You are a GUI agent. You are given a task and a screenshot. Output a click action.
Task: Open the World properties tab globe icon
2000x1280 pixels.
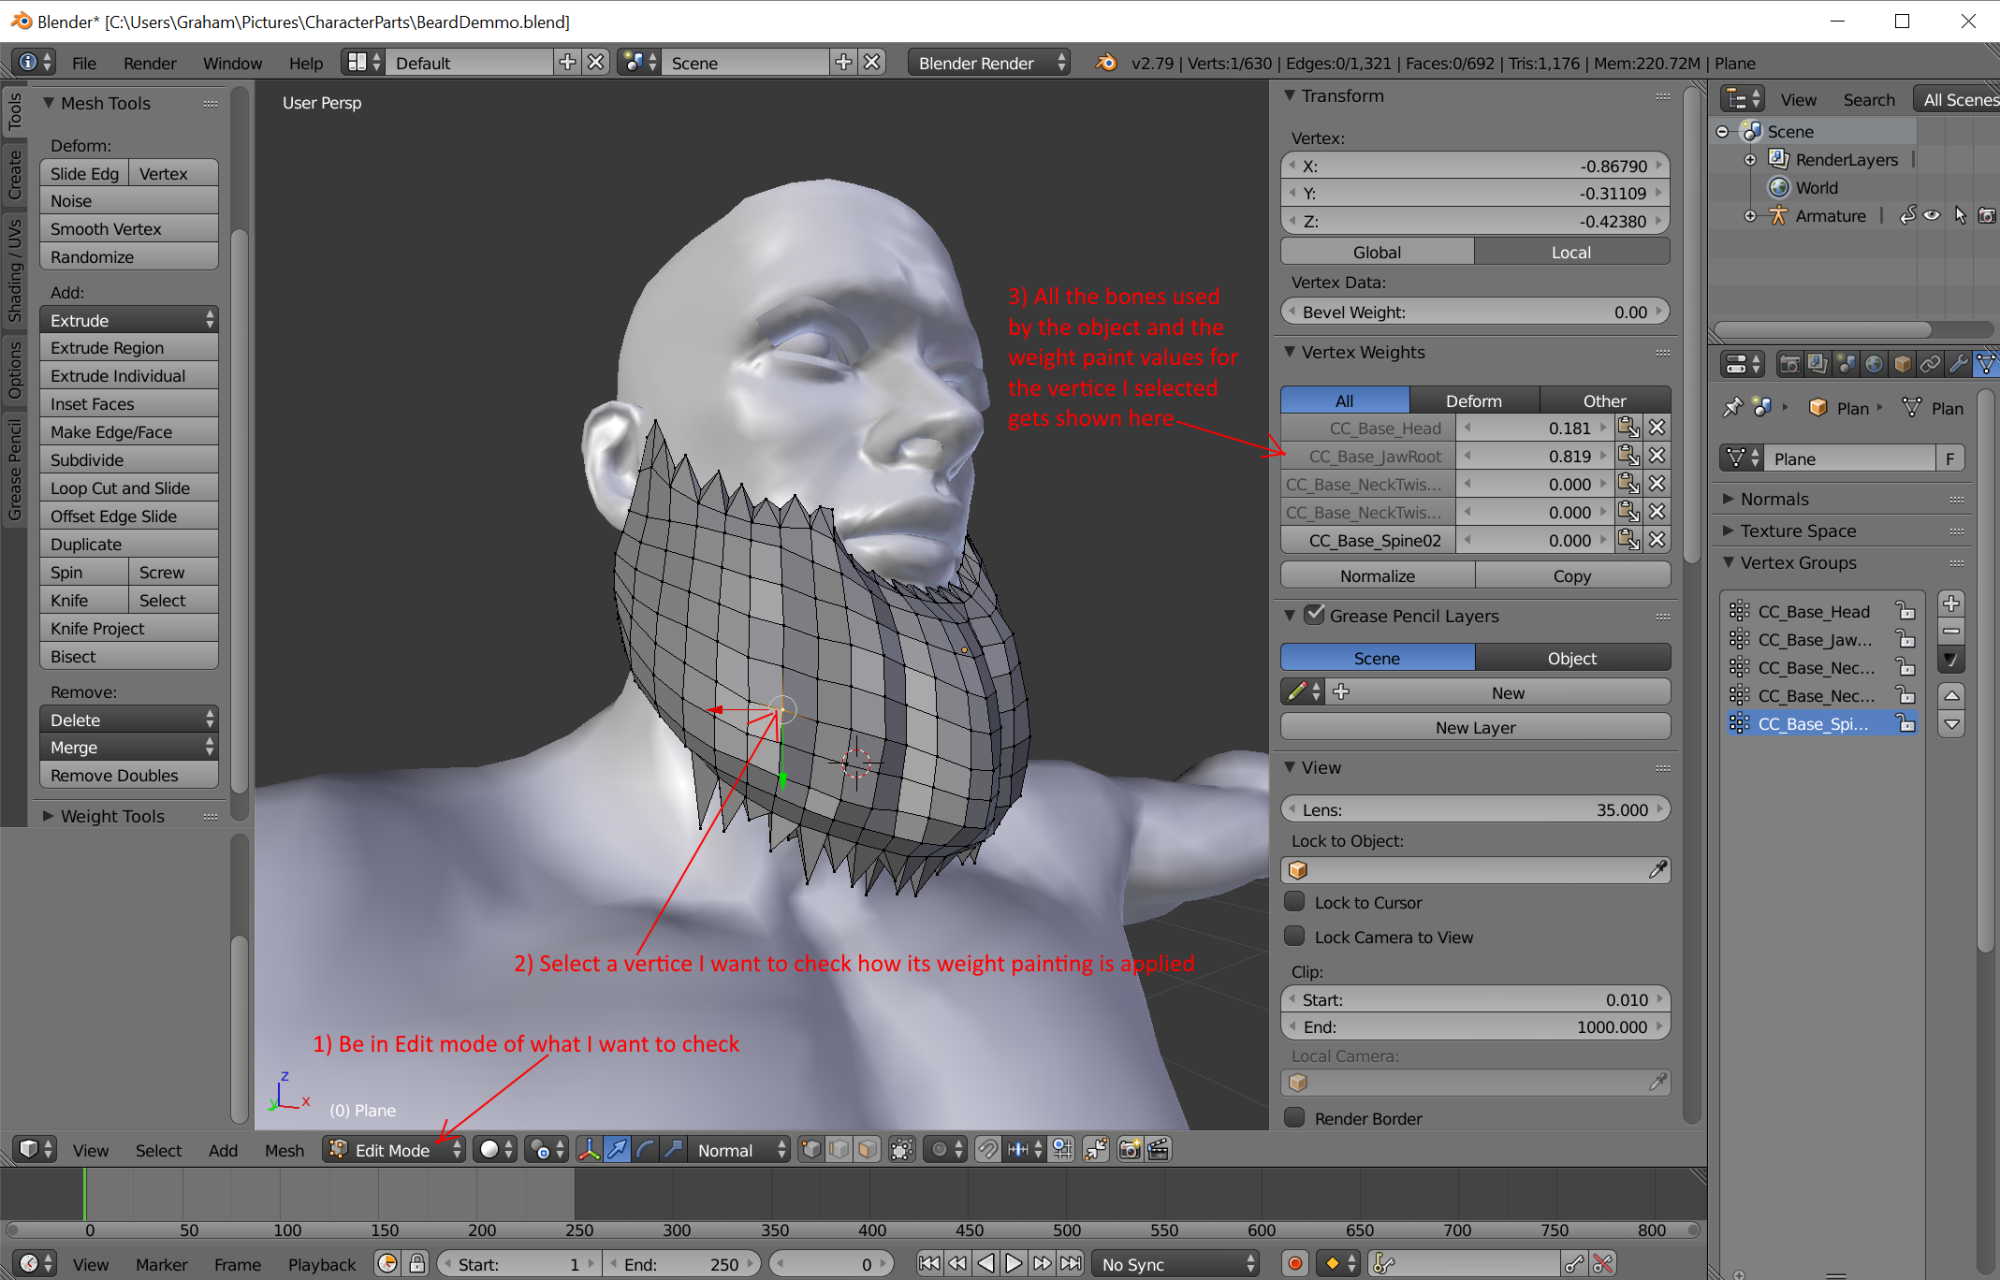[1874, 364]
